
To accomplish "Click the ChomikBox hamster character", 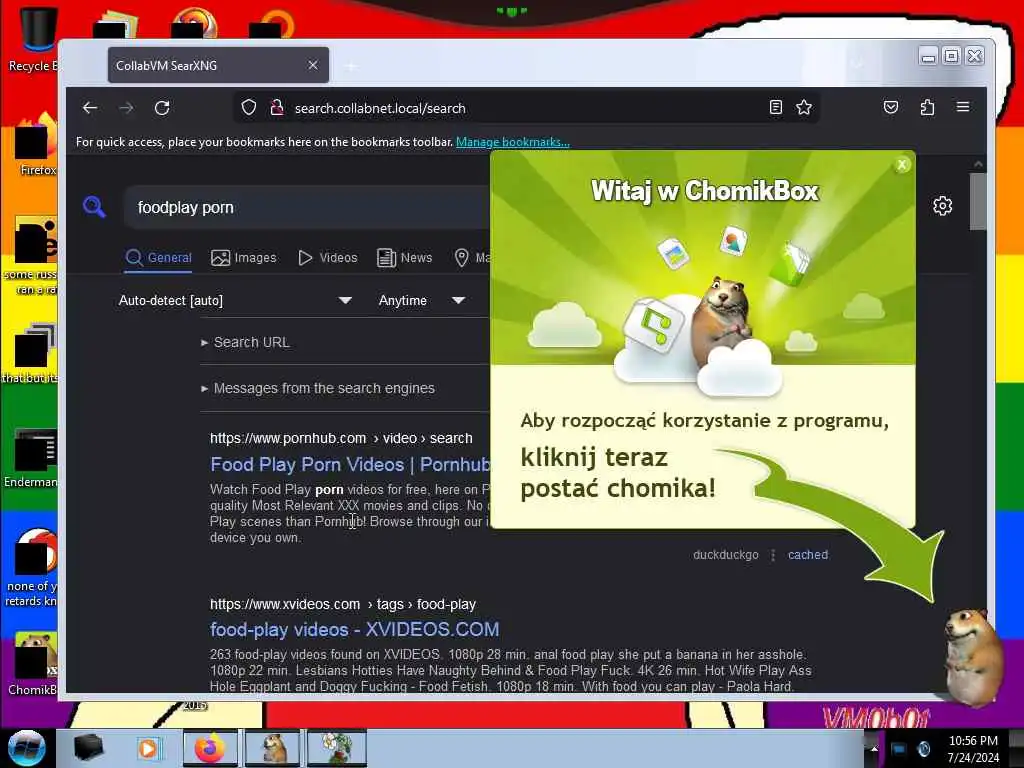I will [x=973, y=656].
